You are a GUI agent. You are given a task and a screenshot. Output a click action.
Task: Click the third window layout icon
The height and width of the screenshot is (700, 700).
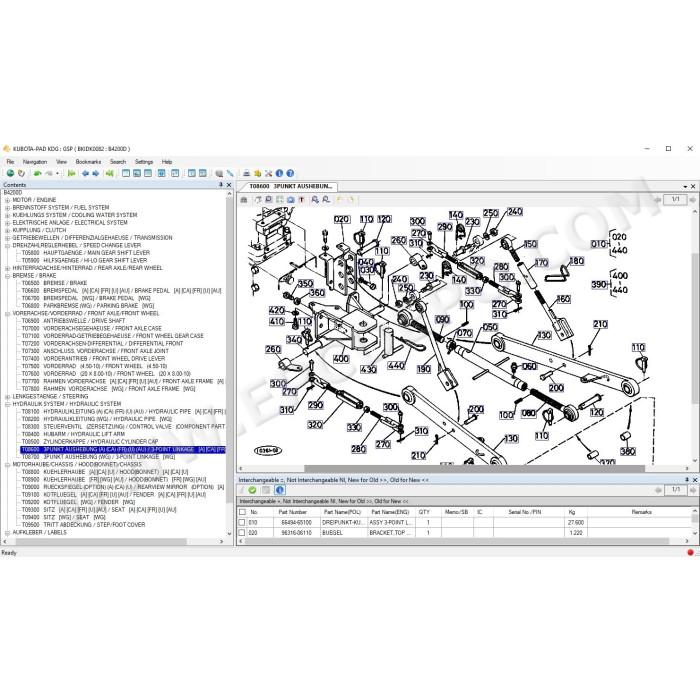pyautogui.click(x=148, y=173)
